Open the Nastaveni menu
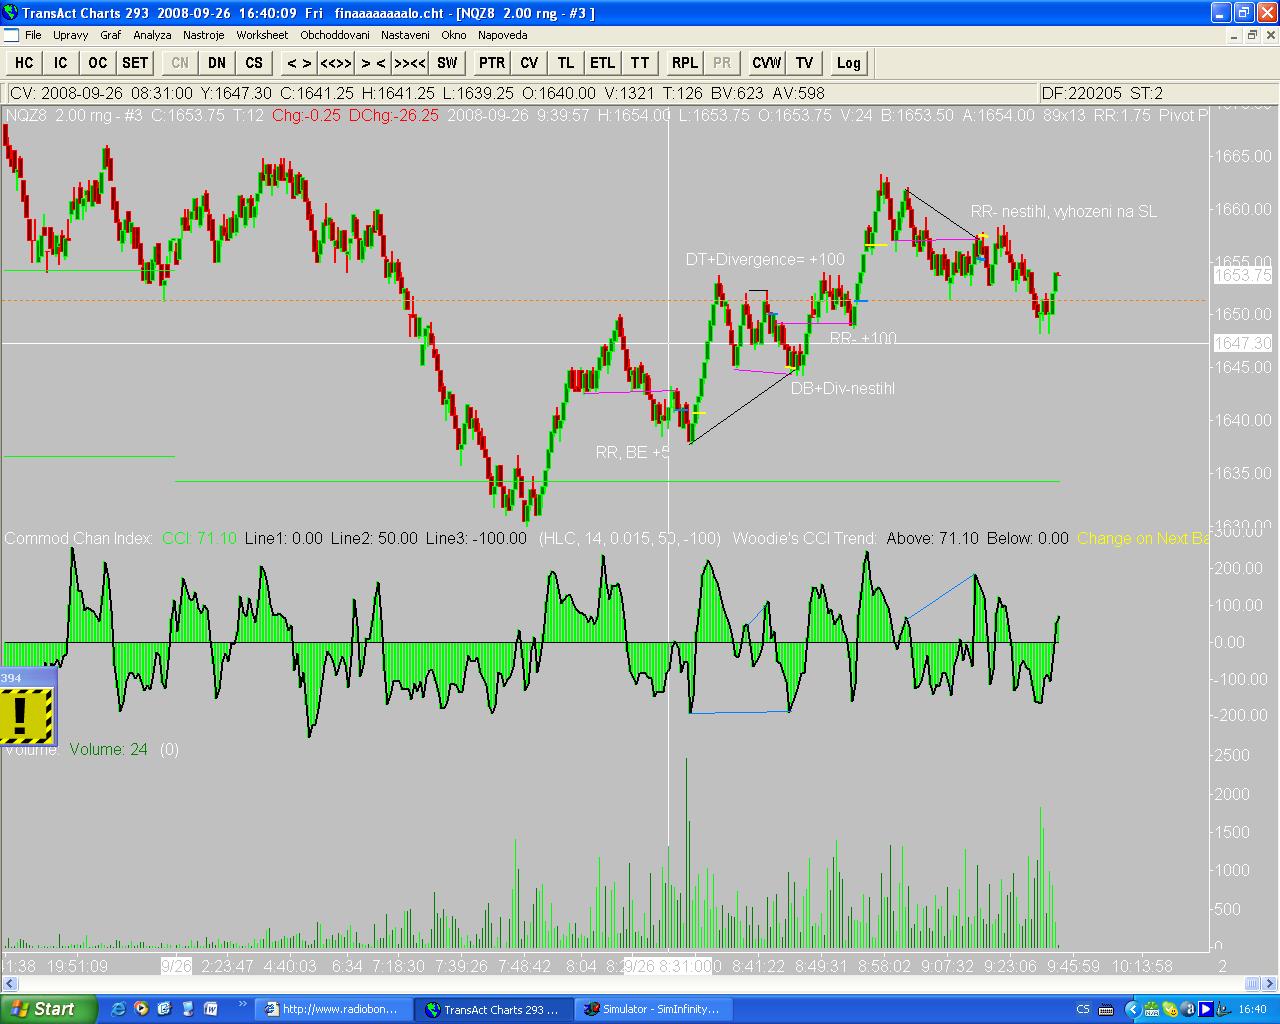Image resolution: width=1280 pixels, height=1024 pixels. [406, 35]
